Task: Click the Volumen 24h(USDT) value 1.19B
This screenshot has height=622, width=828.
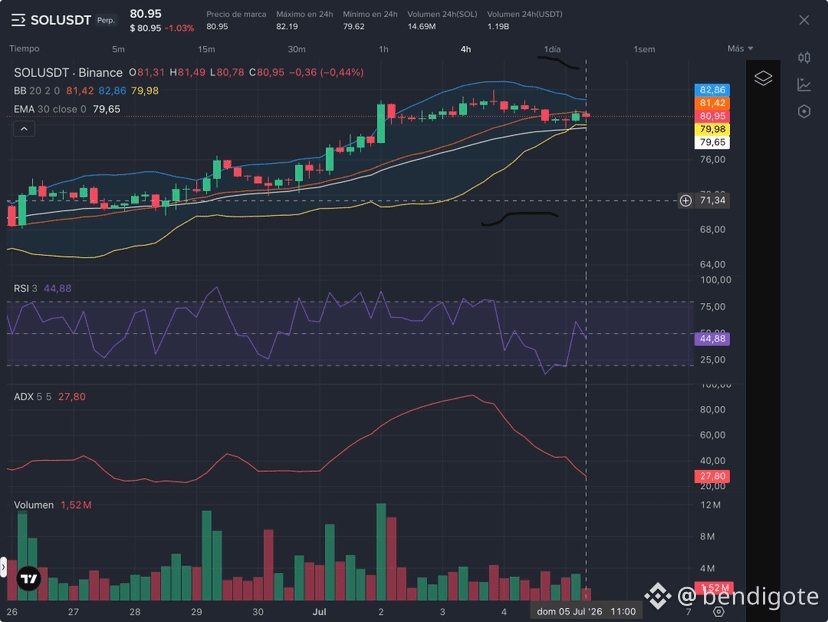Action: (x=498, y=26)
